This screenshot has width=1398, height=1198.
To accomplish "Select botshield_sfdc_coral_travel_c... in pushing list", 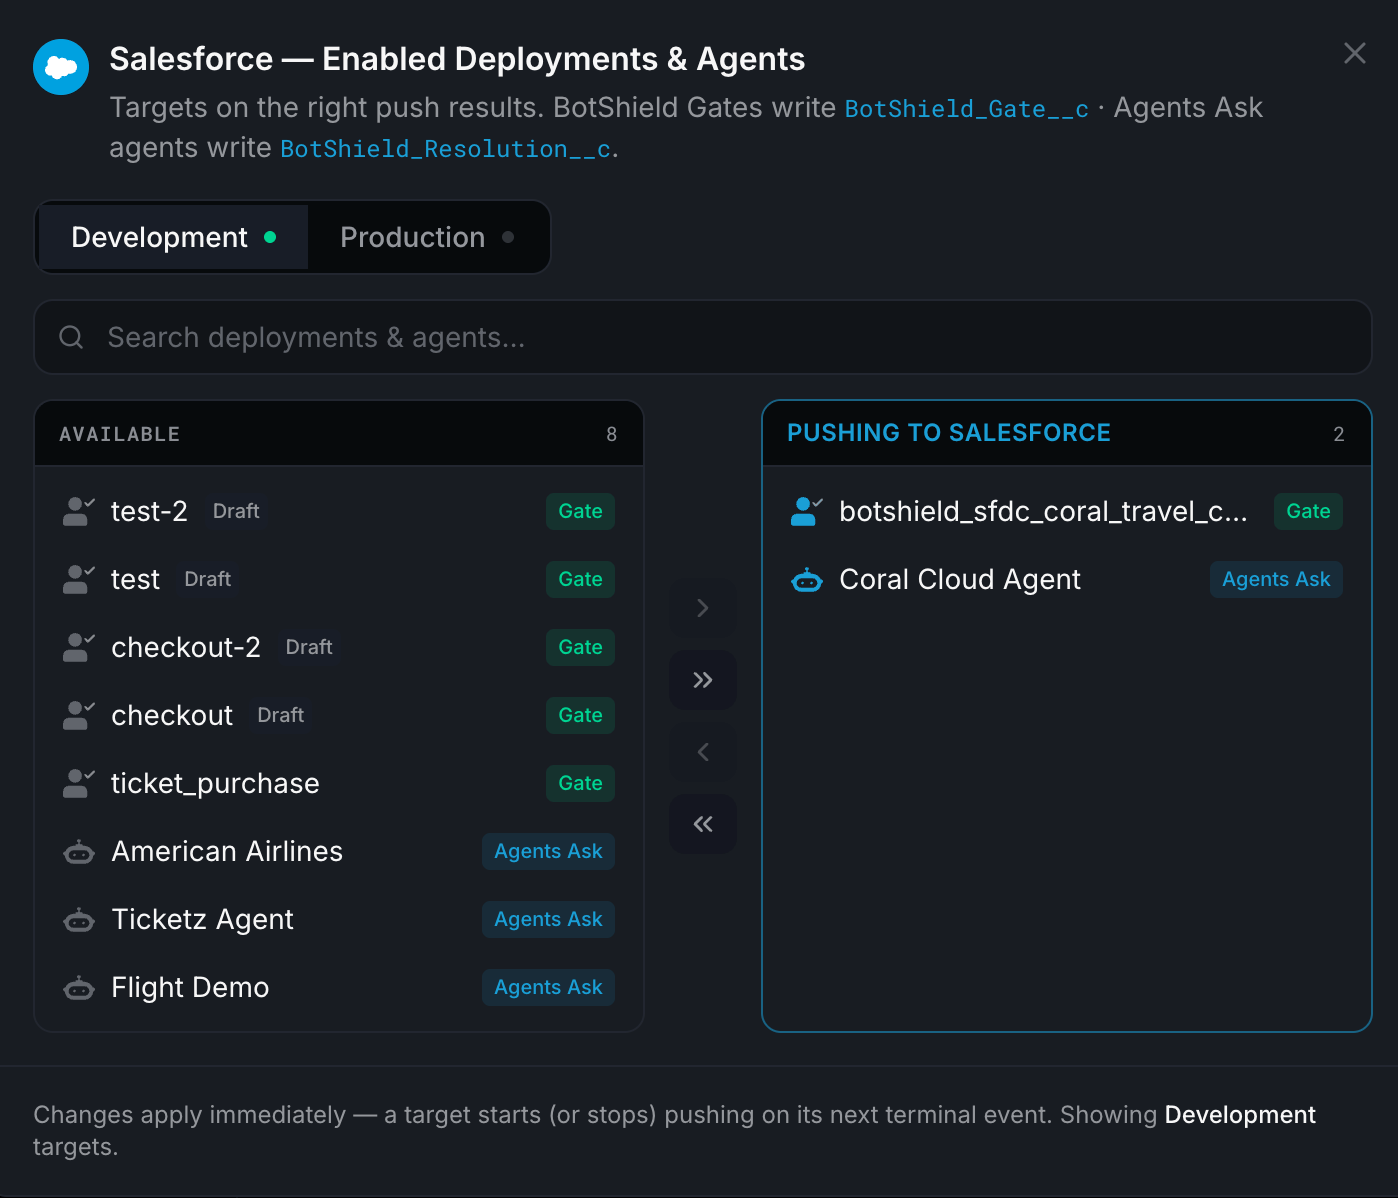I will click(x=1043, y=511).
